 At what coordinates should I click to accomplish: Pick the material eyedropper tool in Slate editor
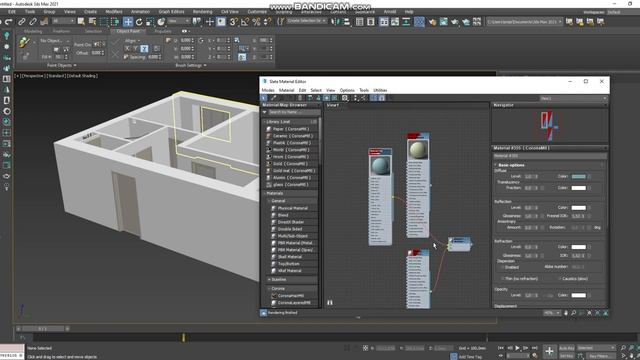(x=273, y=98)
